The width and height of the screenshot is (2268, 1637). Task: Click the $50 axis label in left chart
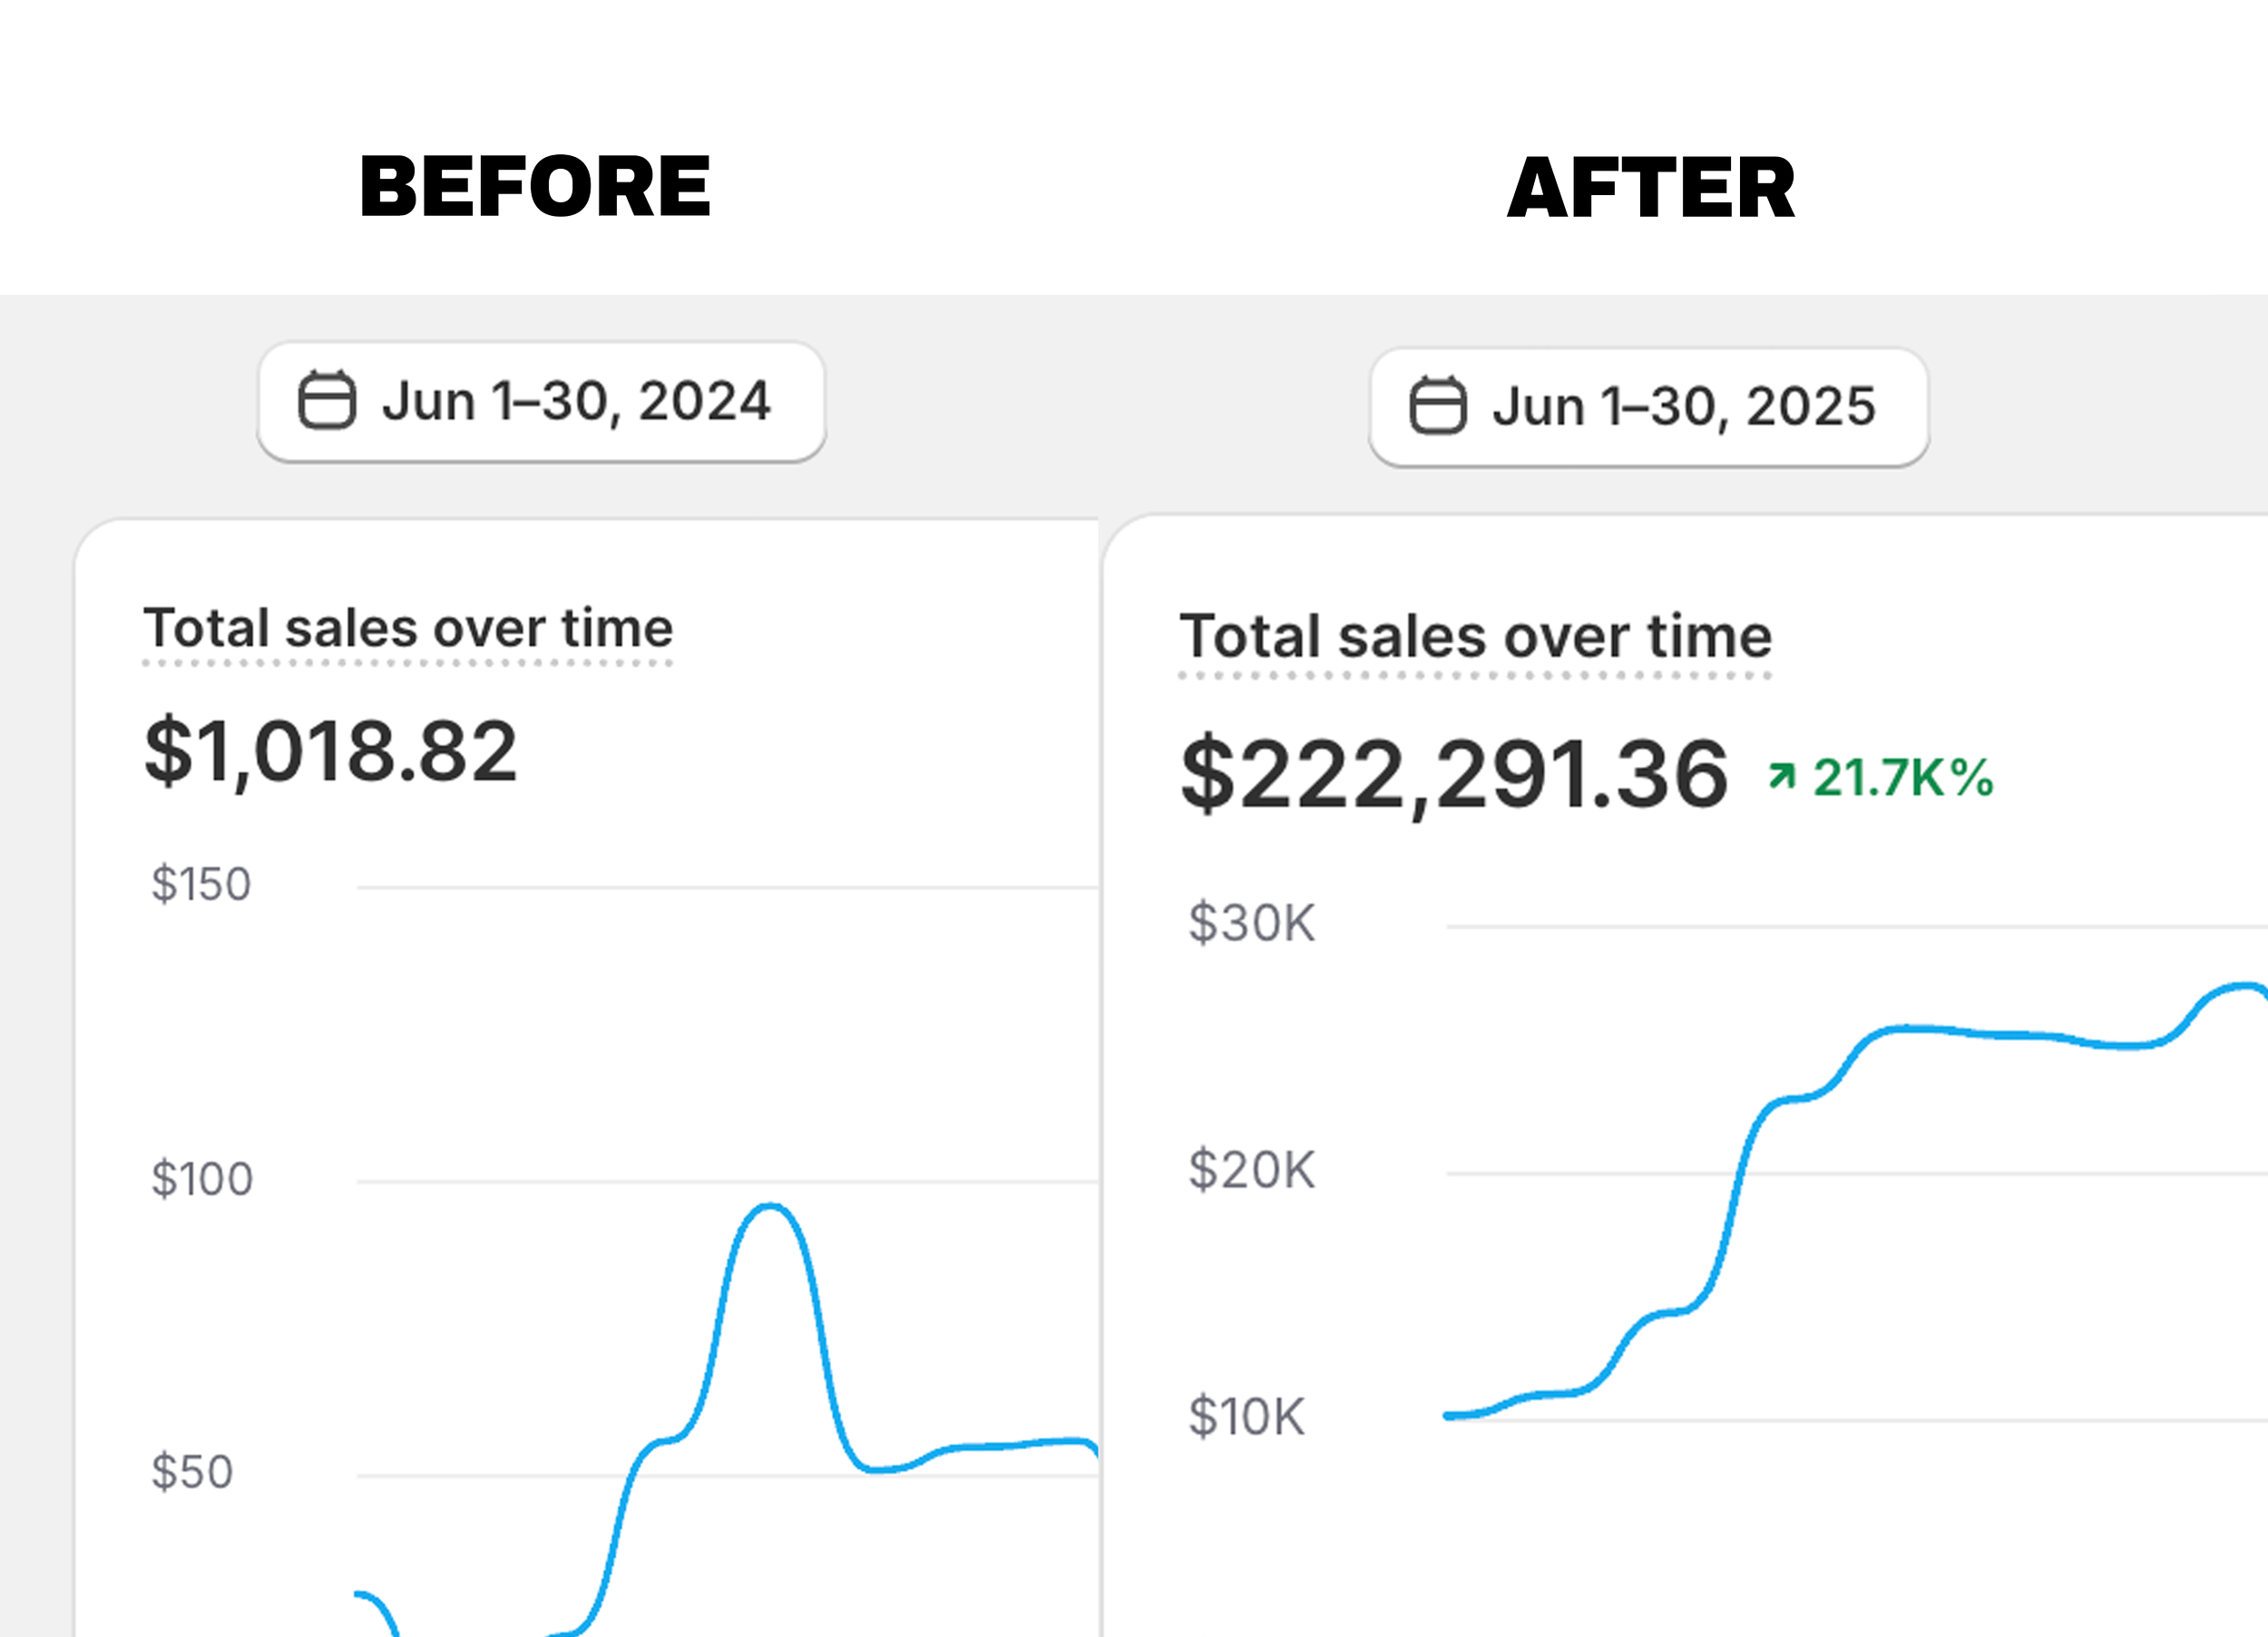coord(192,1472)
